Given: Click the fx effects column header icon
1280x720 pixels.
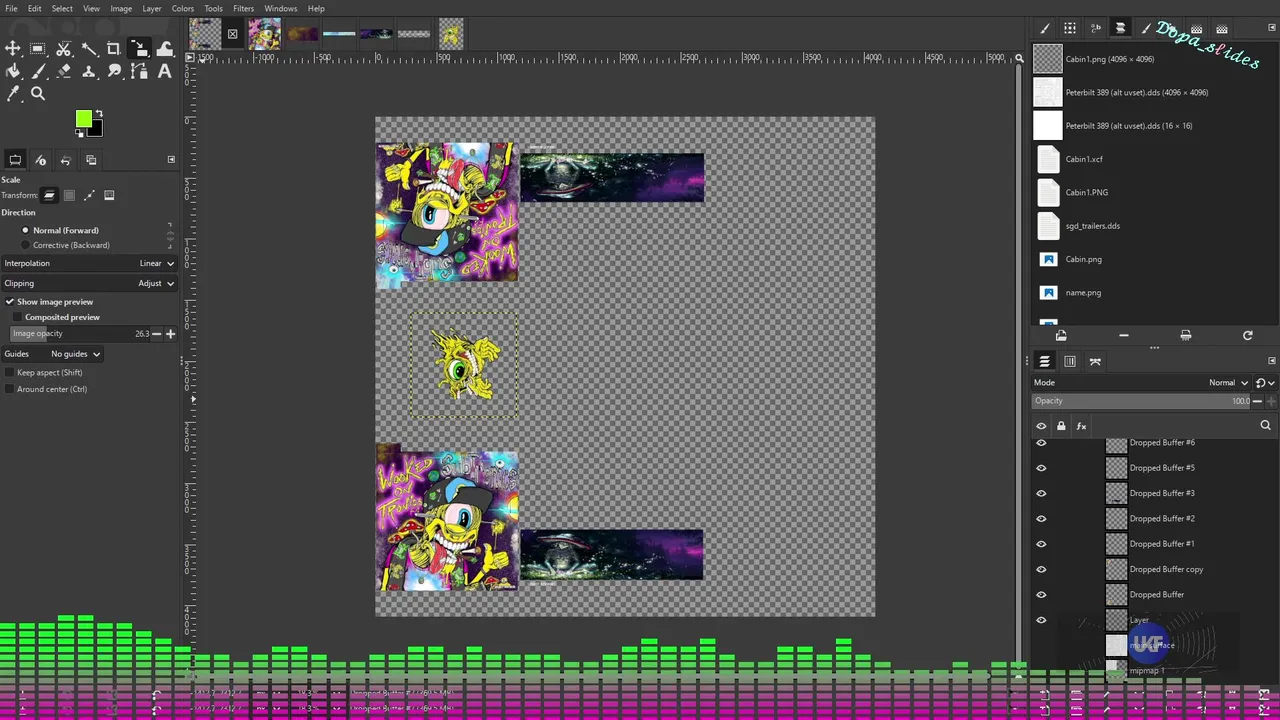Looking at the screenshot, I should point(1081,426).
